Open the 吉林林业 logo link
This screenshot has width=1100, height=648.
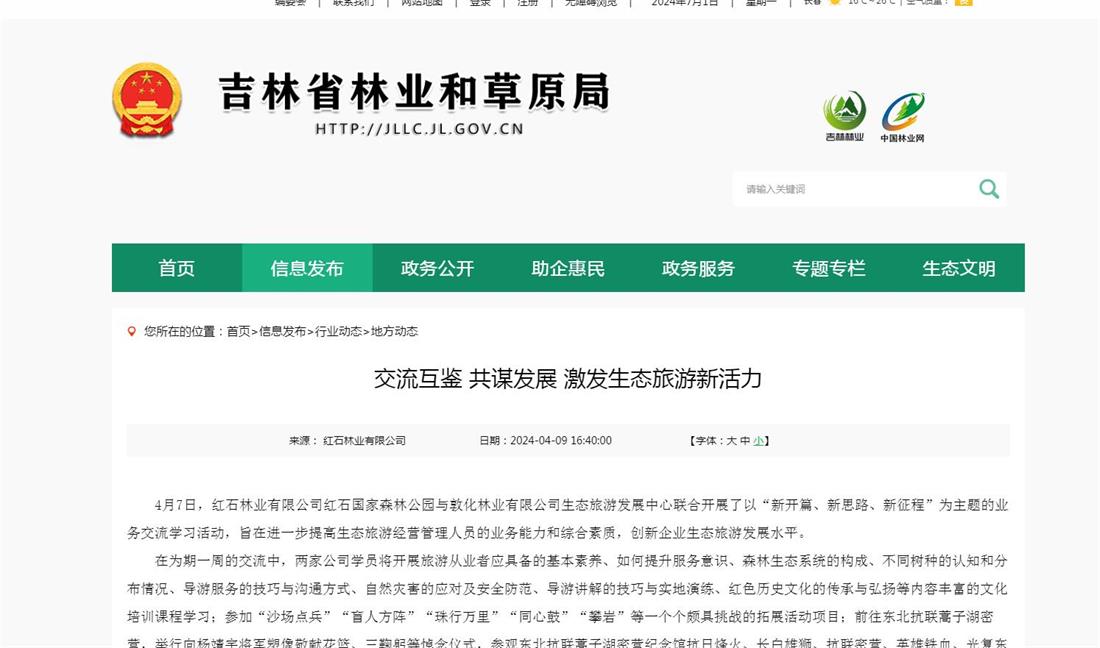tap(844, 116)
